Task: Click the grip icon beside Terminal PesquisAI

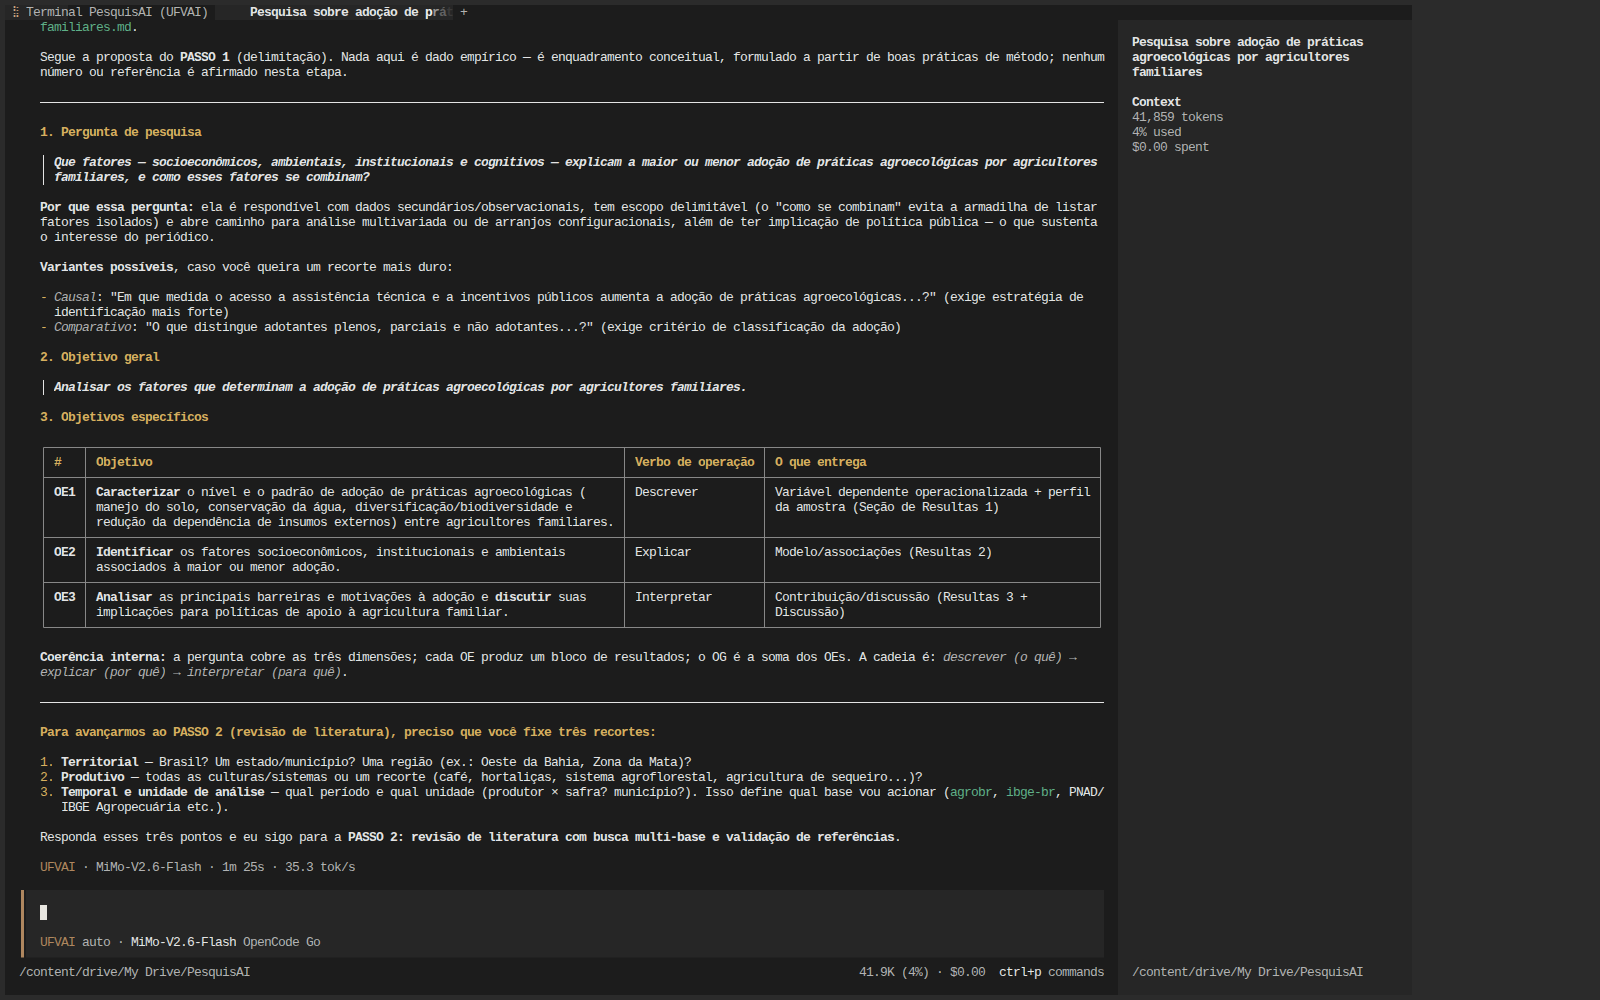Action: [15, 12]
